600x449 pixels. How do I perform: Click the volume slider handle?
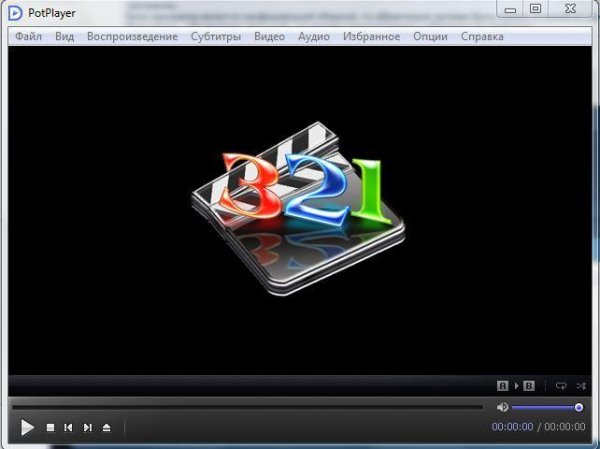coord(579,407)
